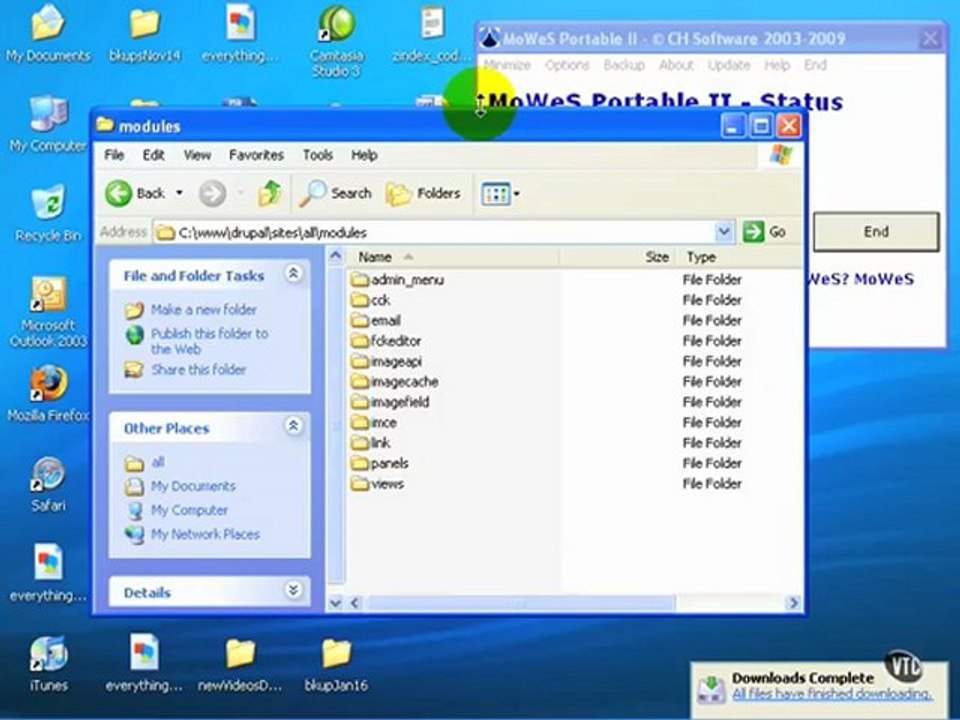The image size is (960, 720).
Task: Click blupJan16 folder on desktop
Action: [x=336, y=664]
